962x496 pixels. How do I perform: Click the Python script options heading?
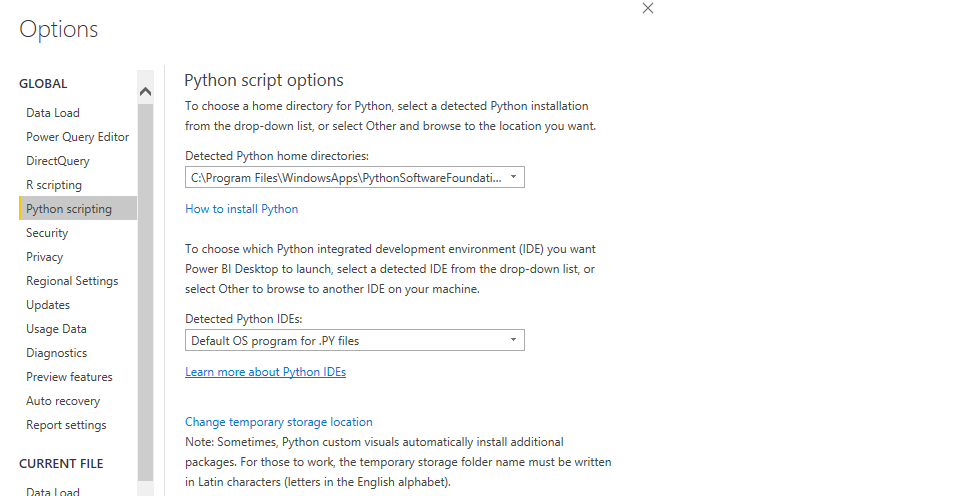coord(264,80)
